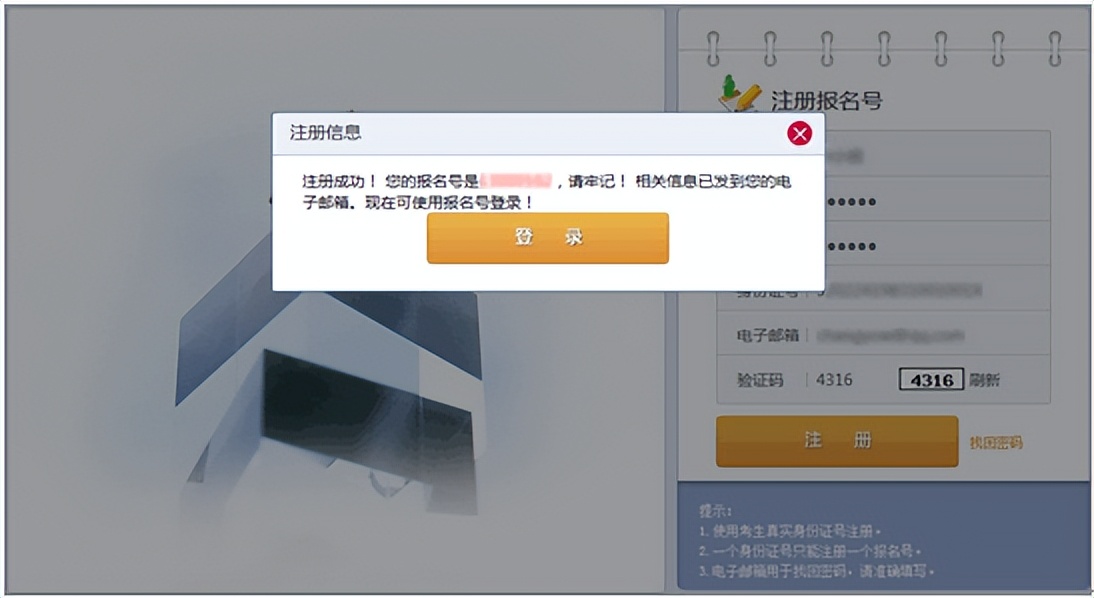Select the blurred pink 报名号 in the message
Screen dimensions: 1094x598
point(516,181)
